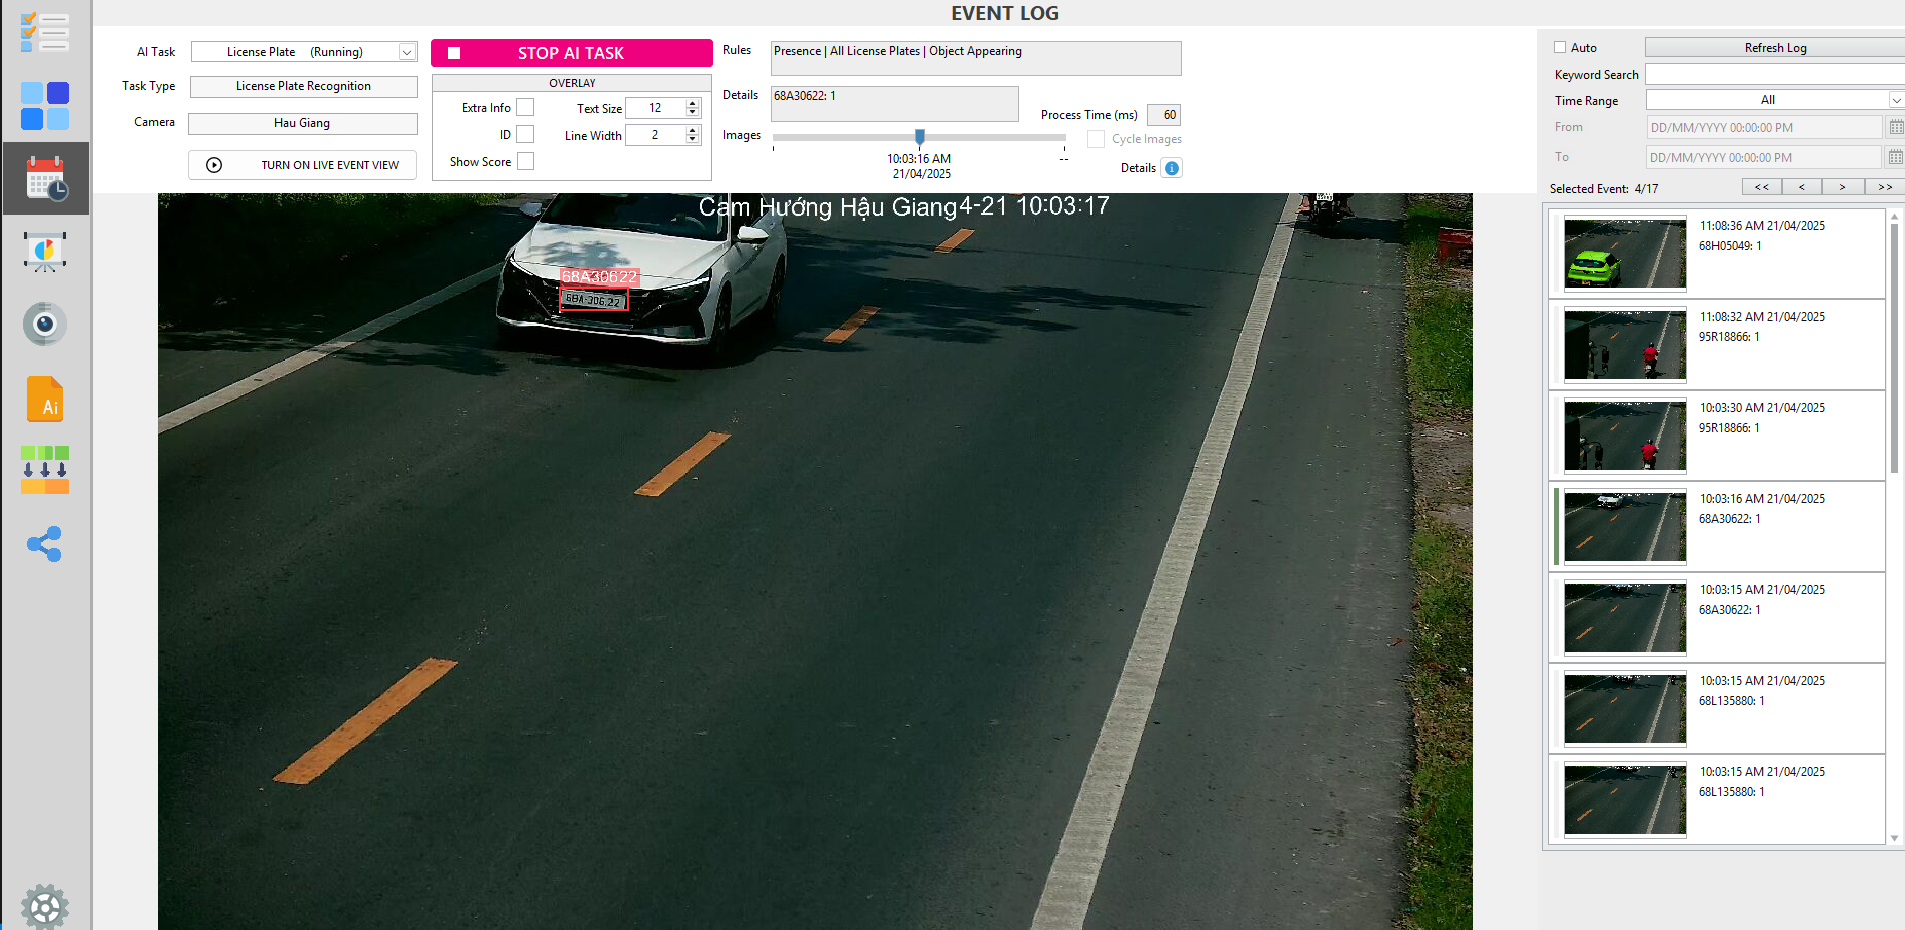Select the 68H05049 green car event thumbnail
The height and width of the screenshot is (930, 1905).
[x=1625, y=254]
